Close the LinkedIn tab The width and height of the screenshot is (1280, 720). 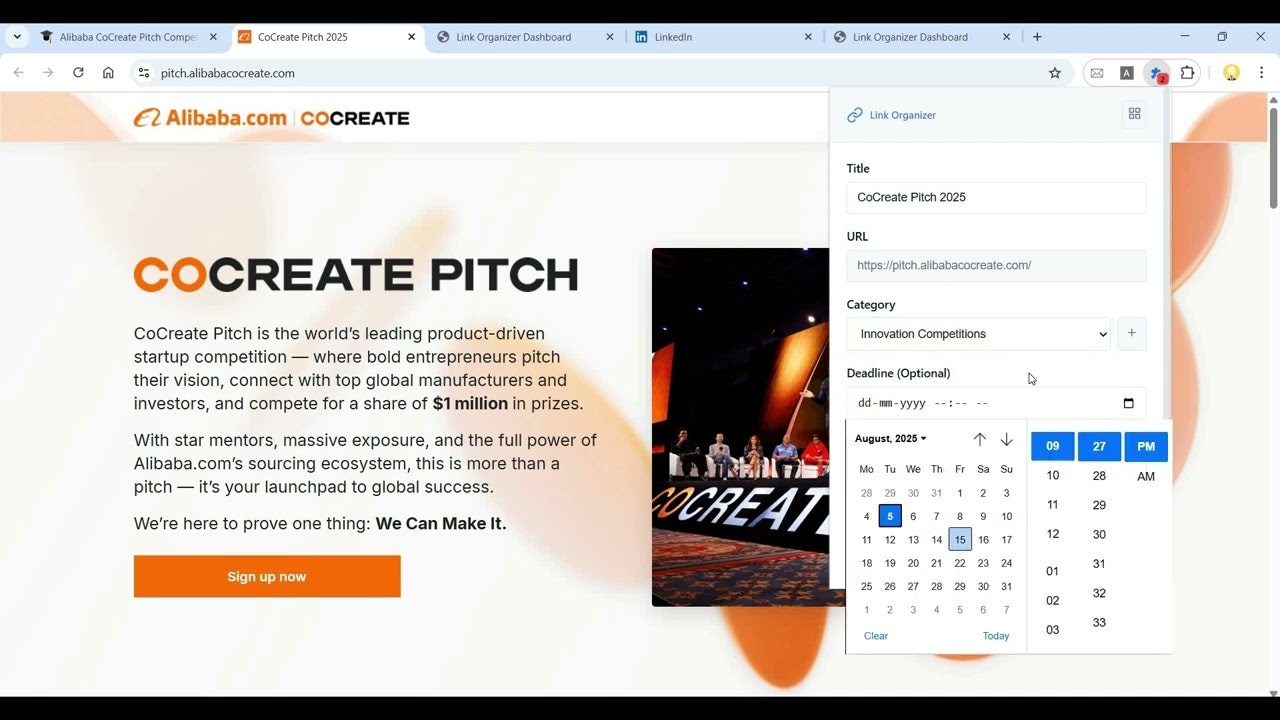pyautogui.click(x=808, y=37)
